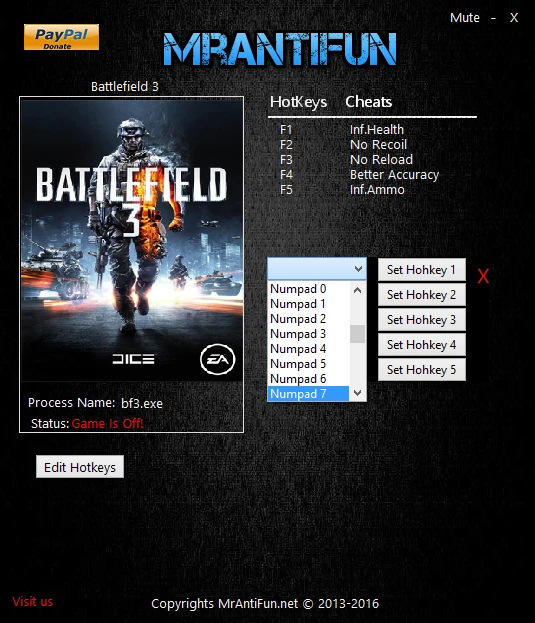
Task: Click the F5 hotkey text
Action: pos(286,190)
